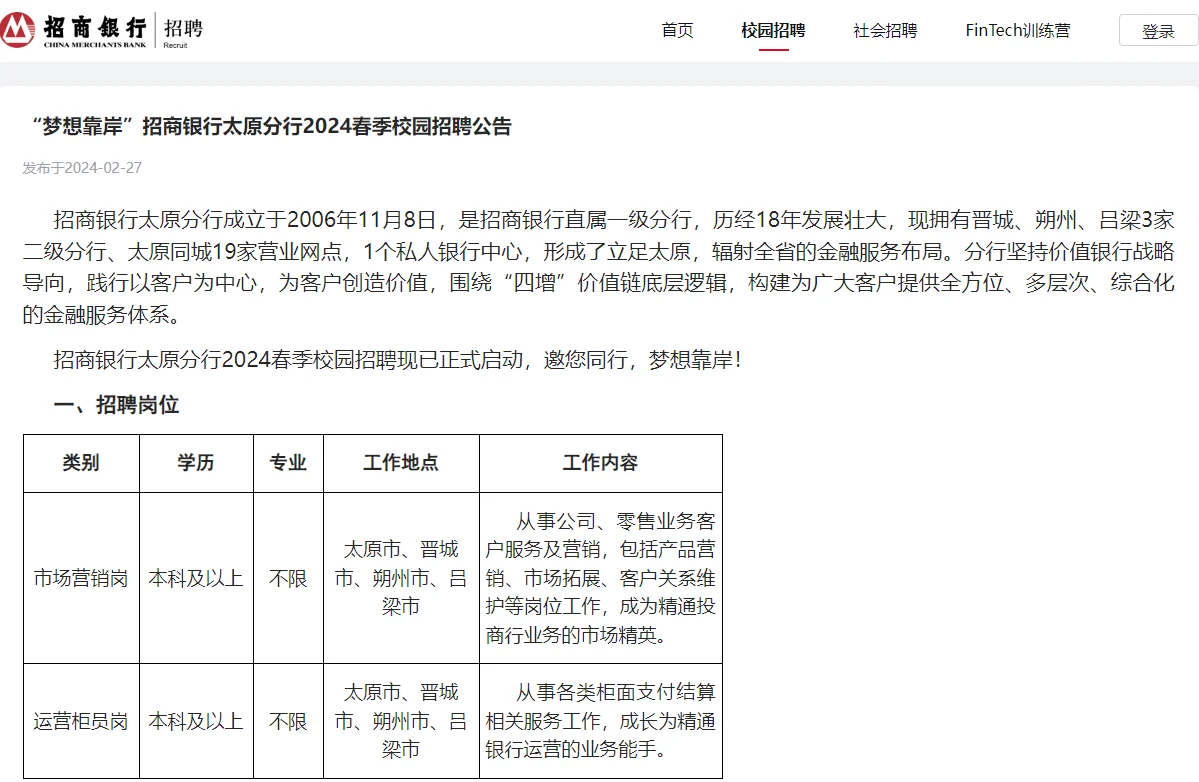Click the 工作内容 table header
The height and width of the screenshot is (782, 1199).
pyautogui.click(x=600, y=463)
